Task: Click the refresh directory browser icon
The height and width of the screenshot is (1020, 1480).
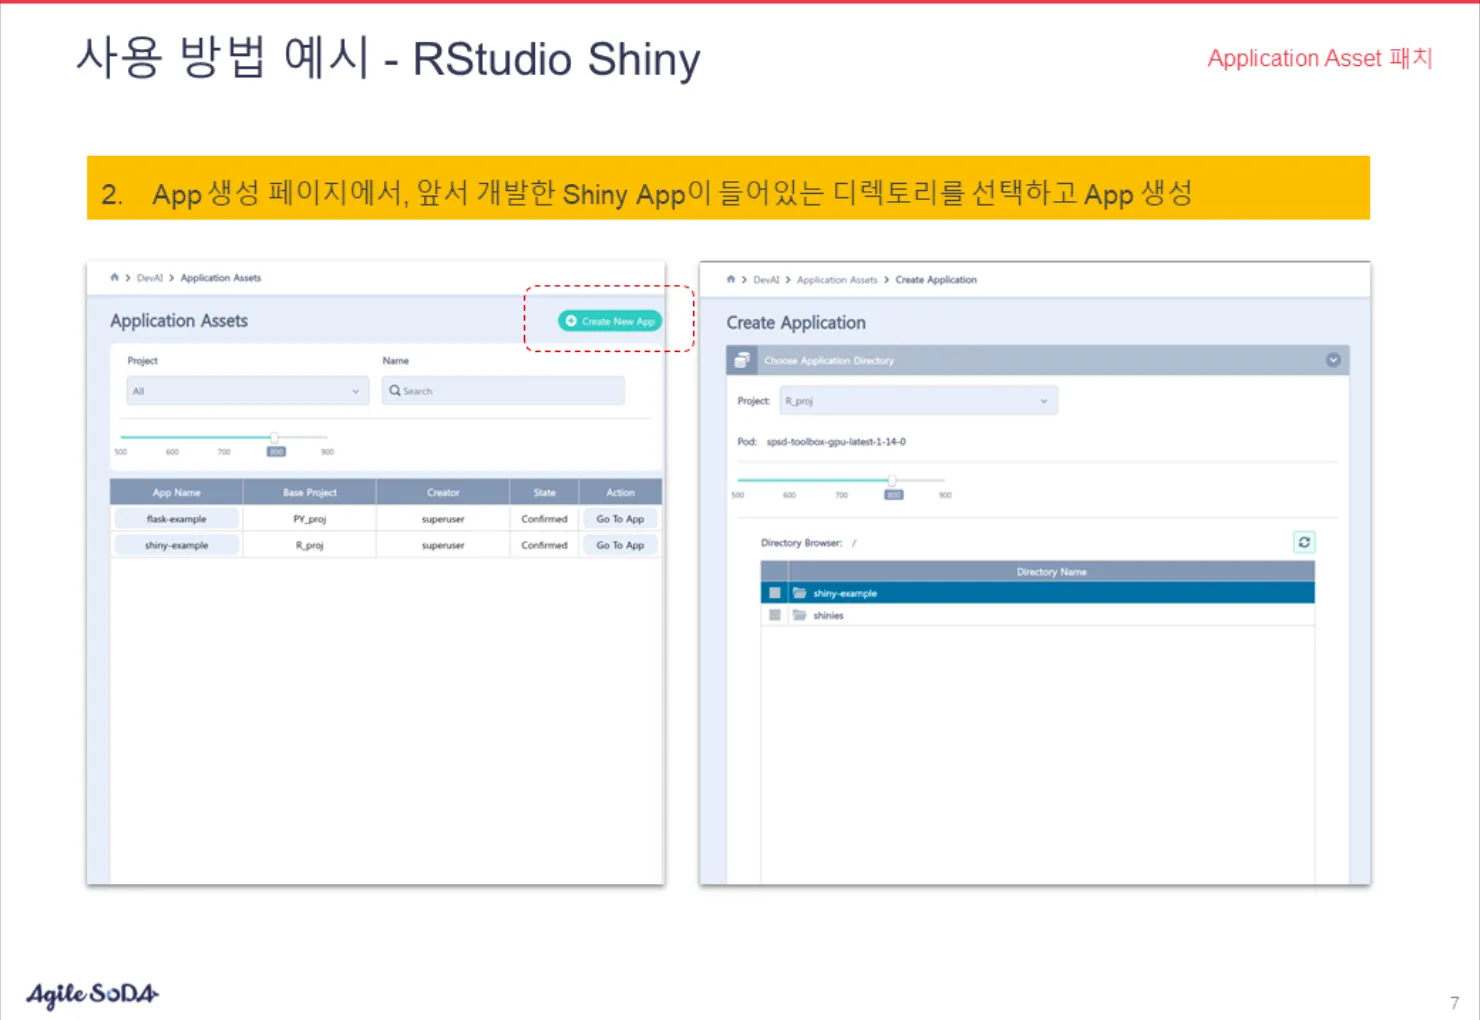Action: click(1304, 542)
